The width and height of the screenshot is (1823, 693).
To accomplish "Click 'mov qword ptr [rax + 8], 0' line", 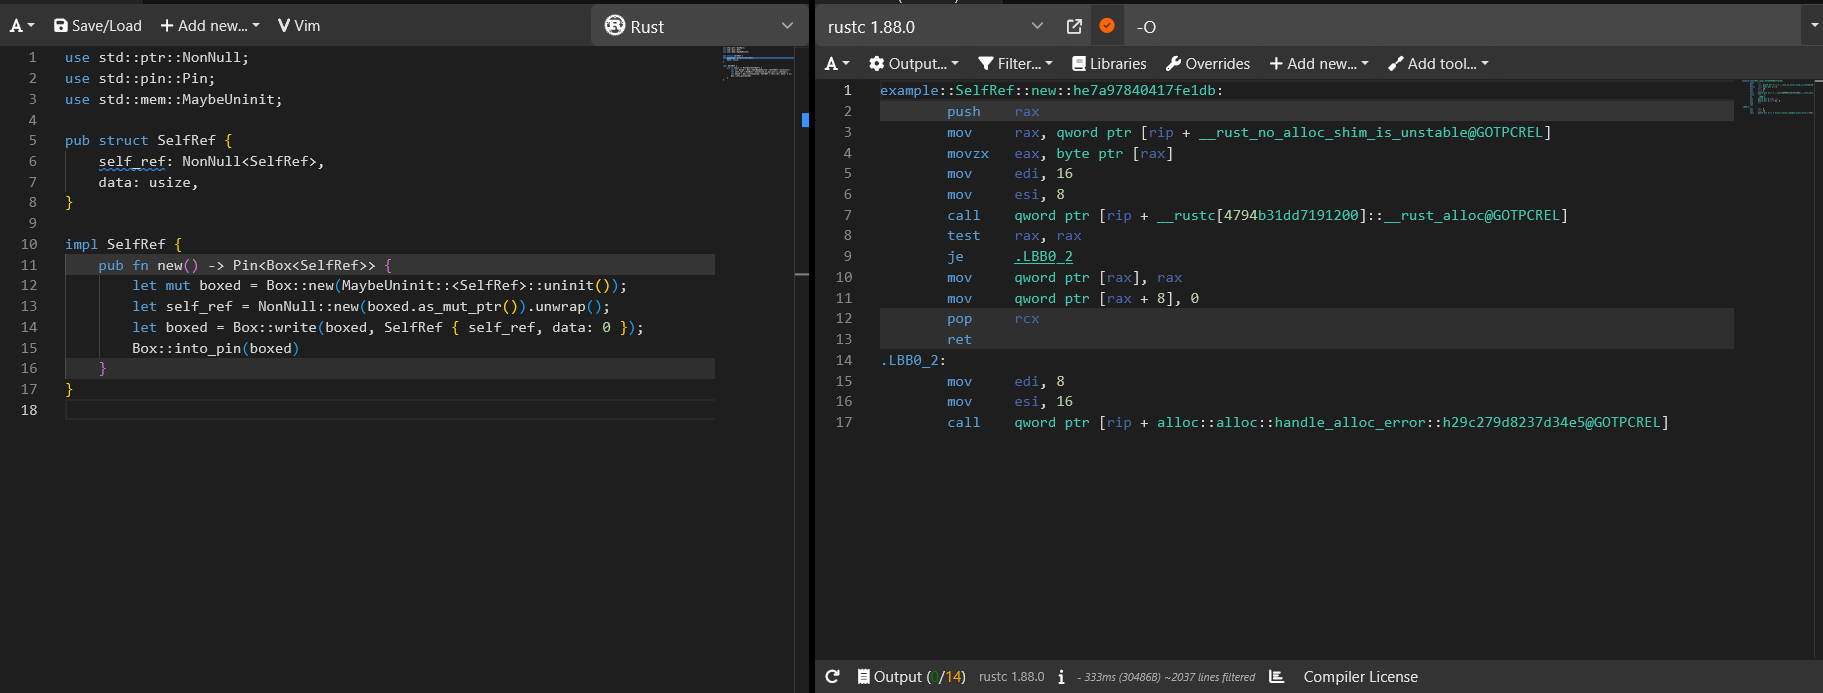I will 1073,299.
